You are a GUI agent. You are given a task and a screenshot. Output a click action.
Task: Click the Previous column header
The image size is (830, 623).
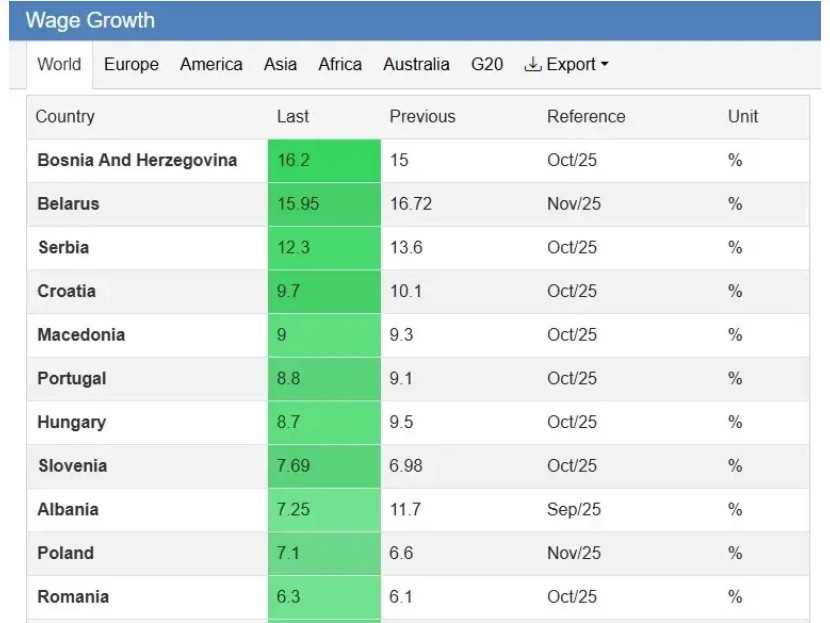(422, 117)
